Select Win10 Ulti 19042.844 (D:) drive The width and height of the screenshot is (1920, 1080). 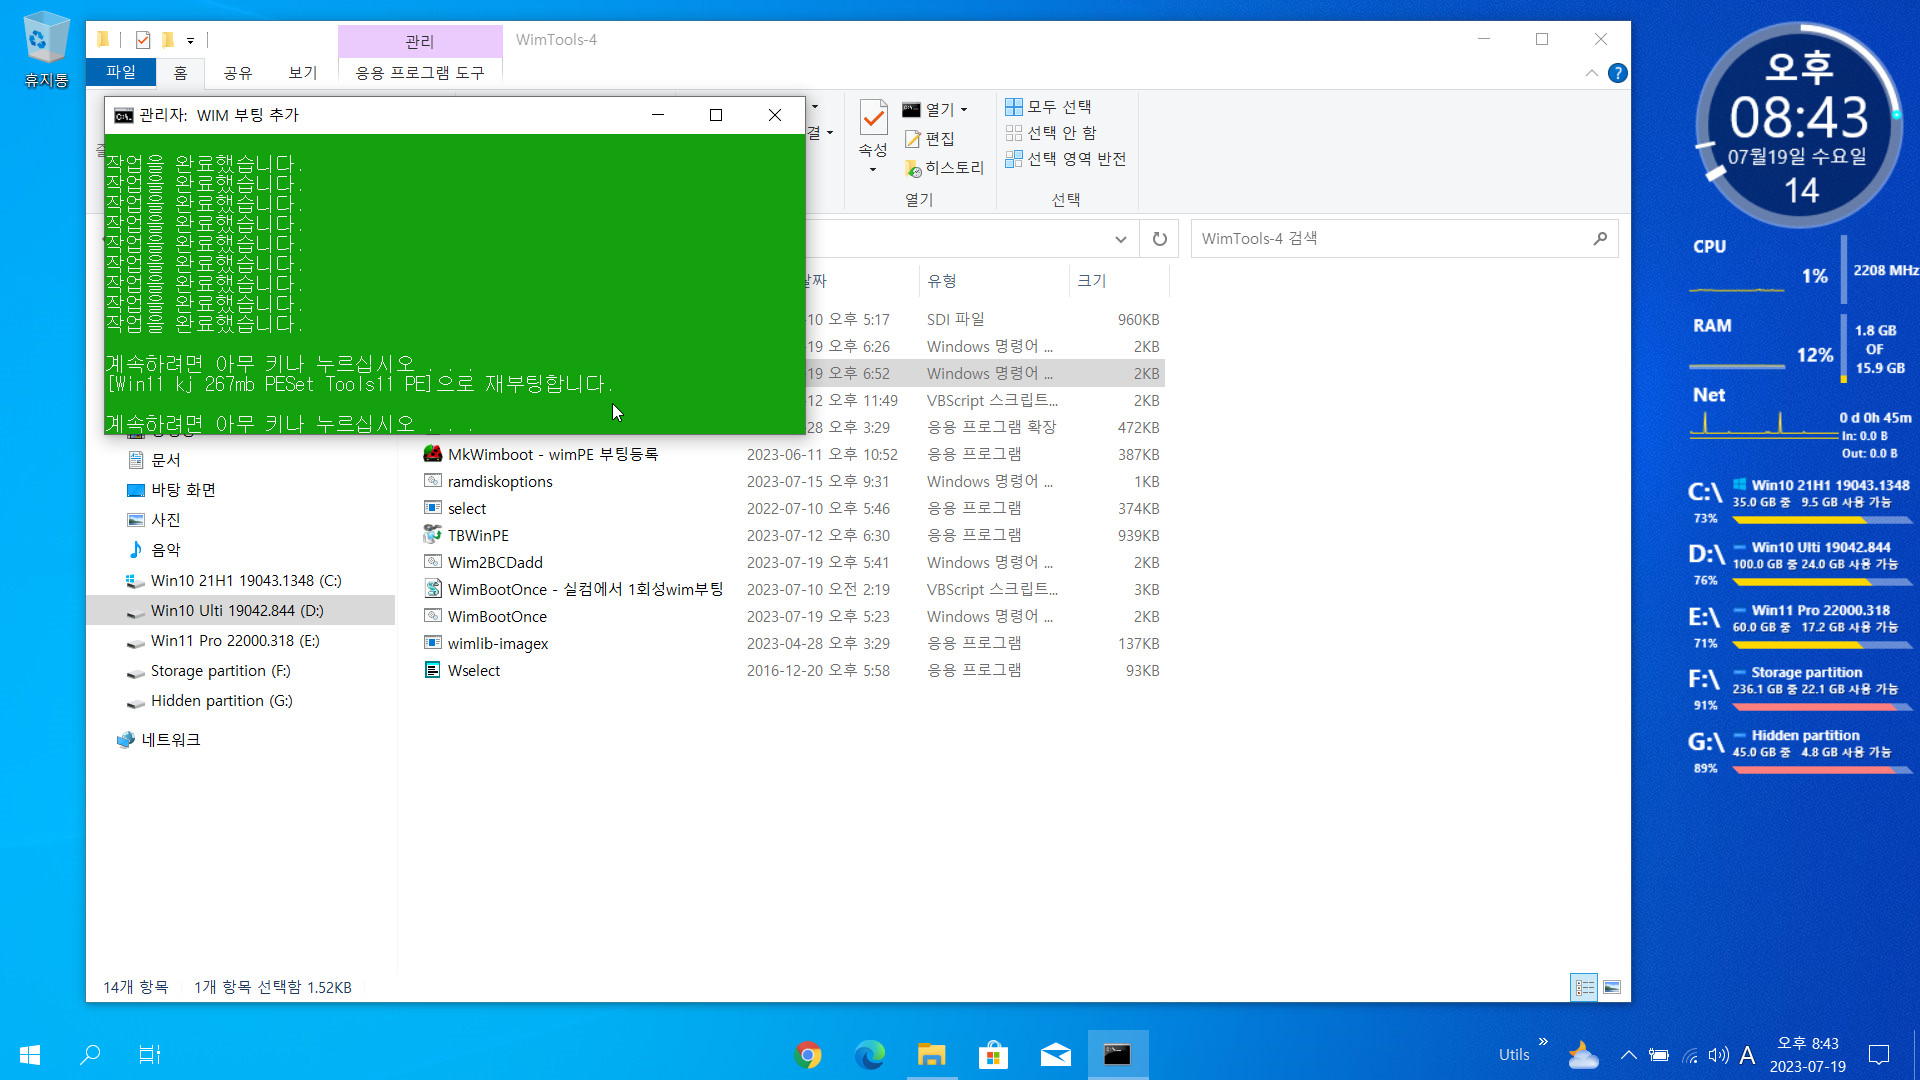237,611
